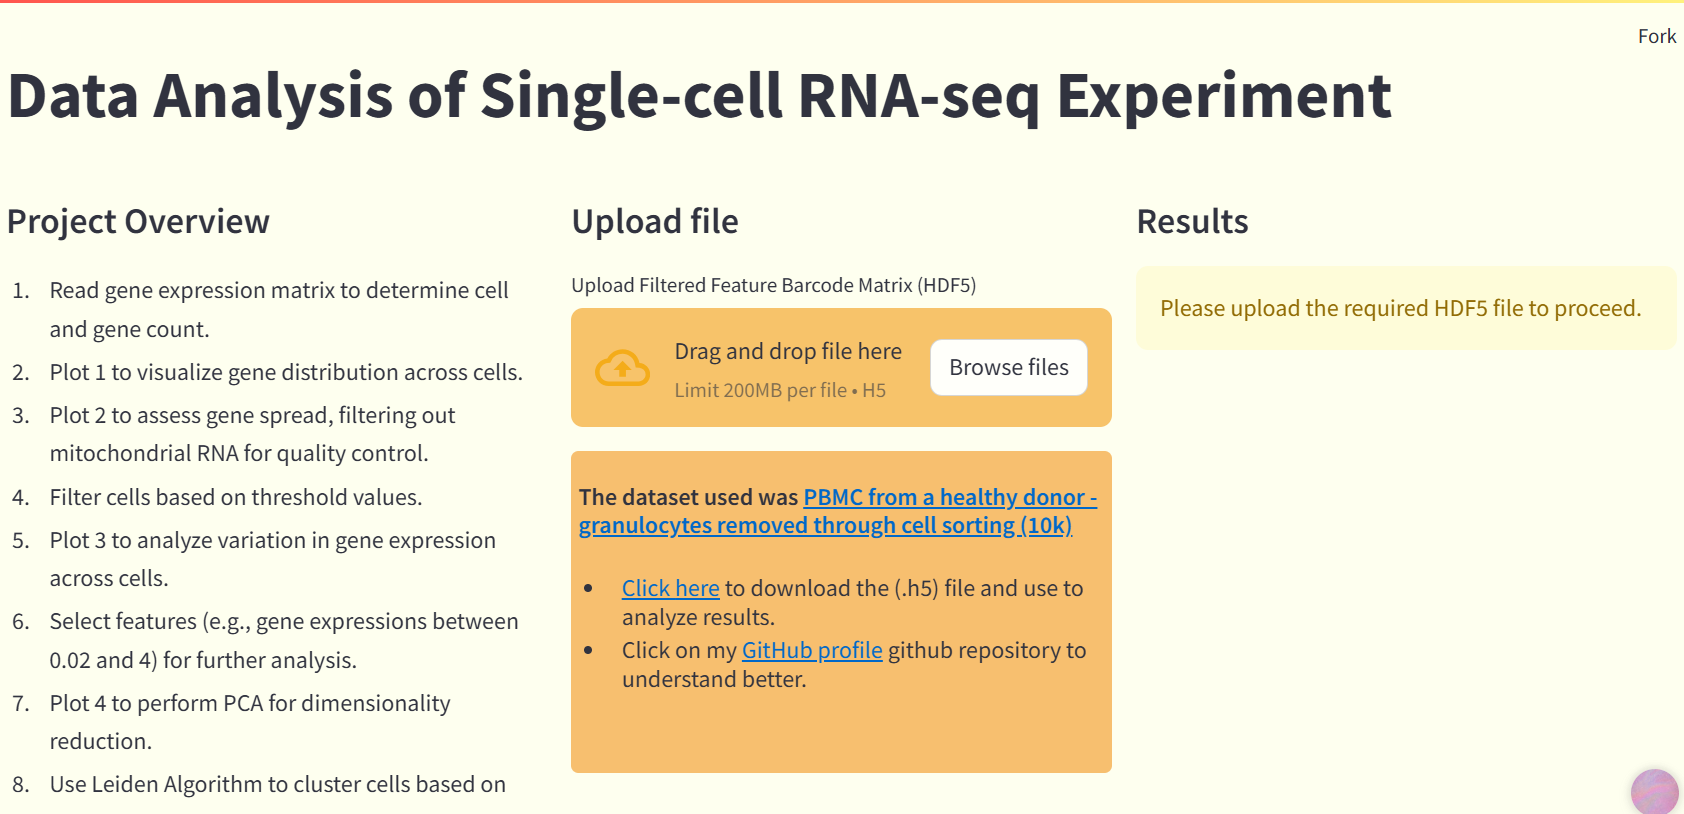Select the Upload file heading
This screenshot has height=814, width=1684.
[x=654, y=222]
